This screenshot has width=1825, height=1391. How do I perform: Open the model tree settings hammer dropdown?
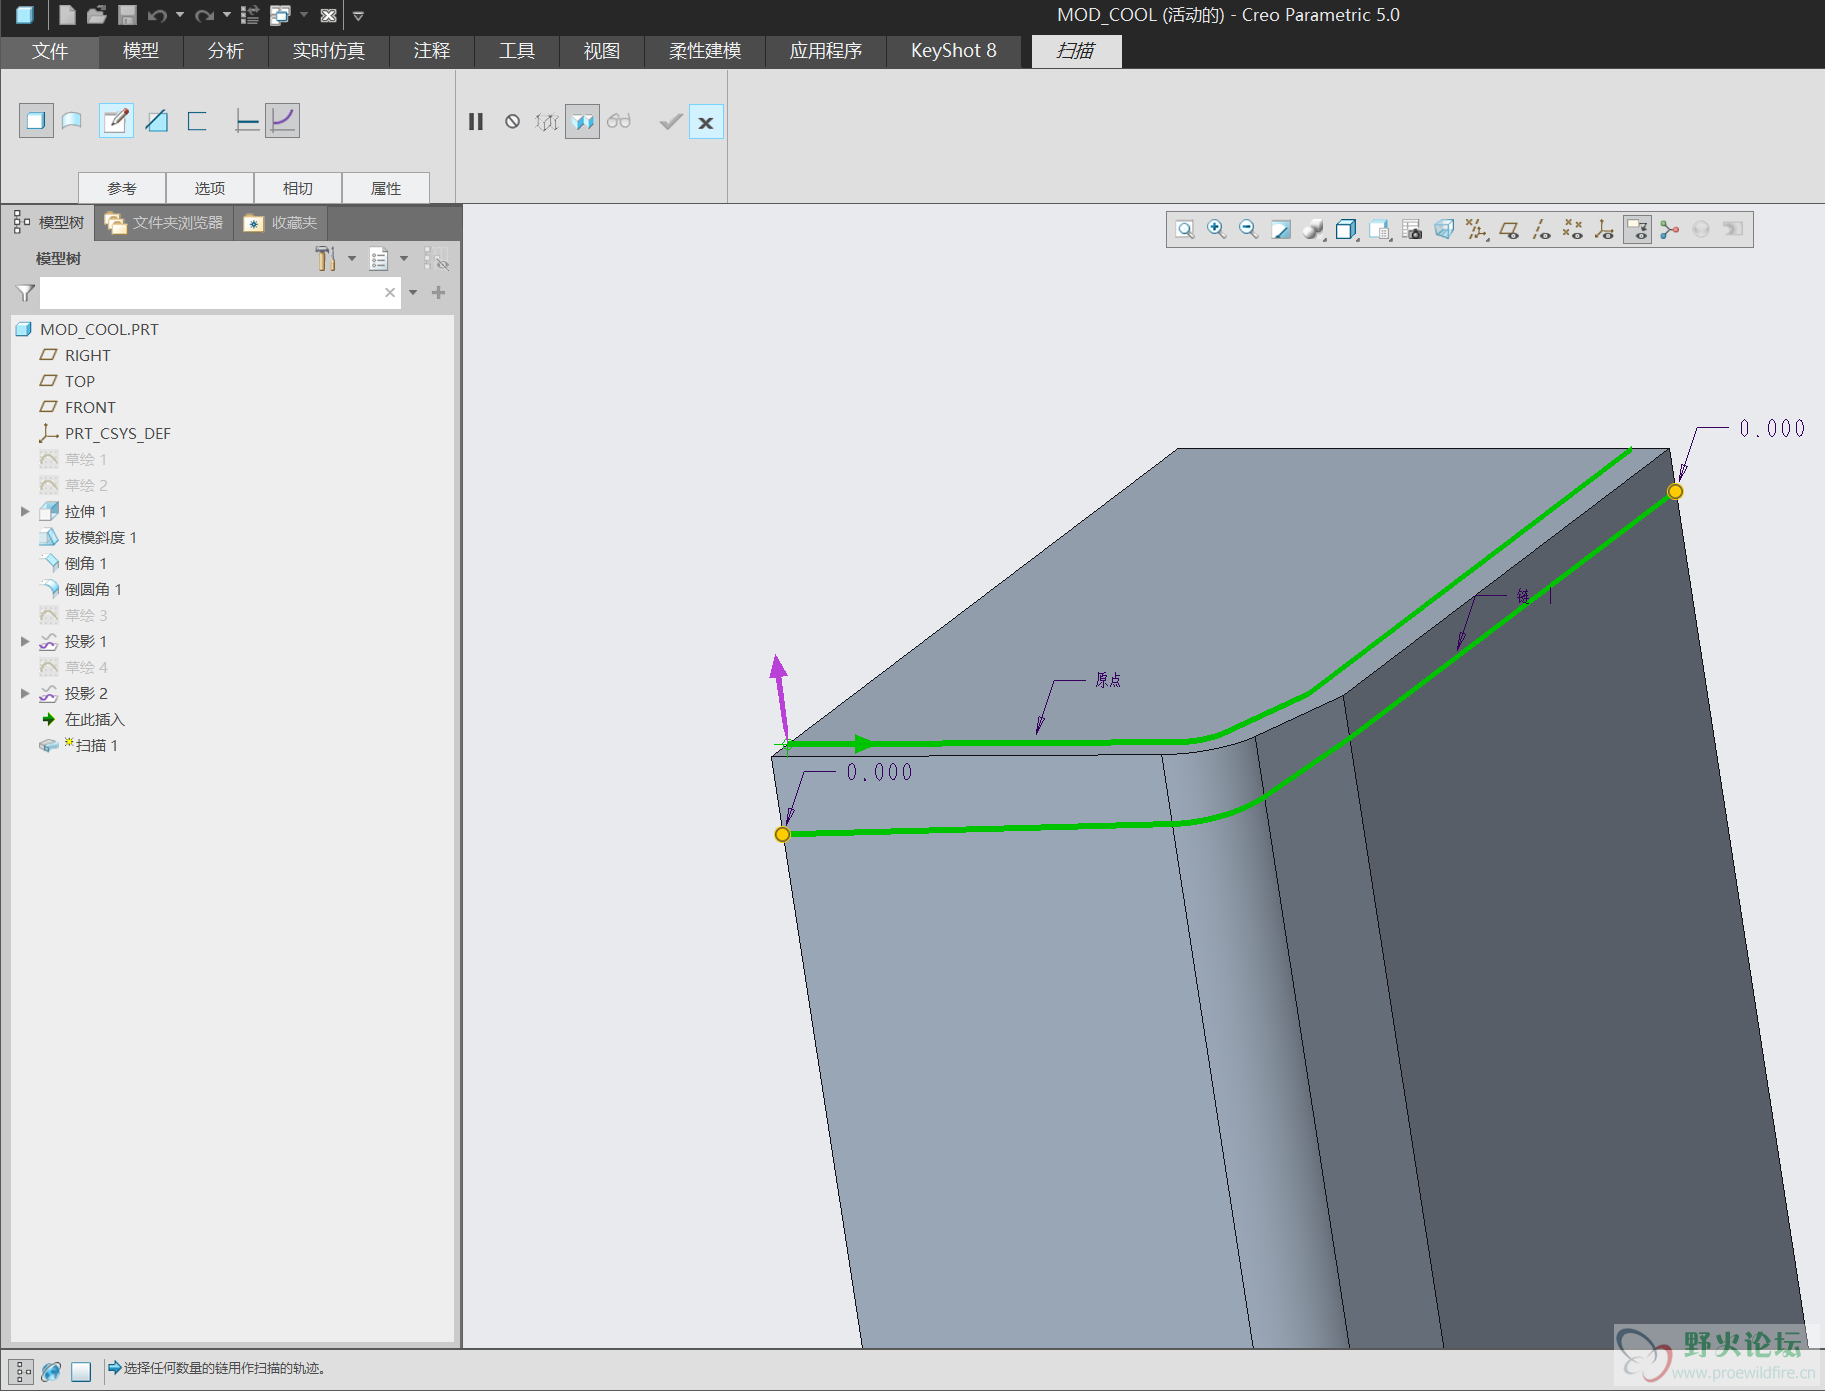pyautogui.click(x=335, y=259)
